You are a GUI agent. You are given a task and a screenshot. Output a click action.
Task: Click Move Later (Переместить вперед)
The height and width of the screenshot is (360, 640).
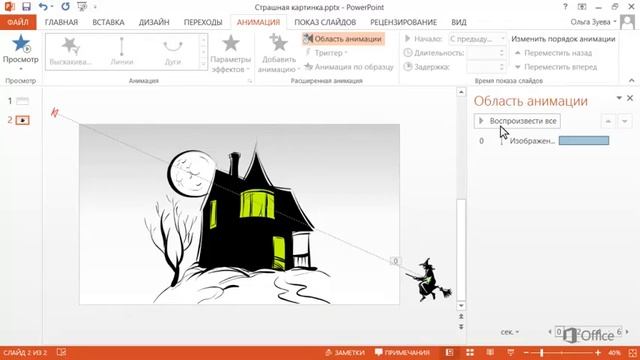coord(556,67)
